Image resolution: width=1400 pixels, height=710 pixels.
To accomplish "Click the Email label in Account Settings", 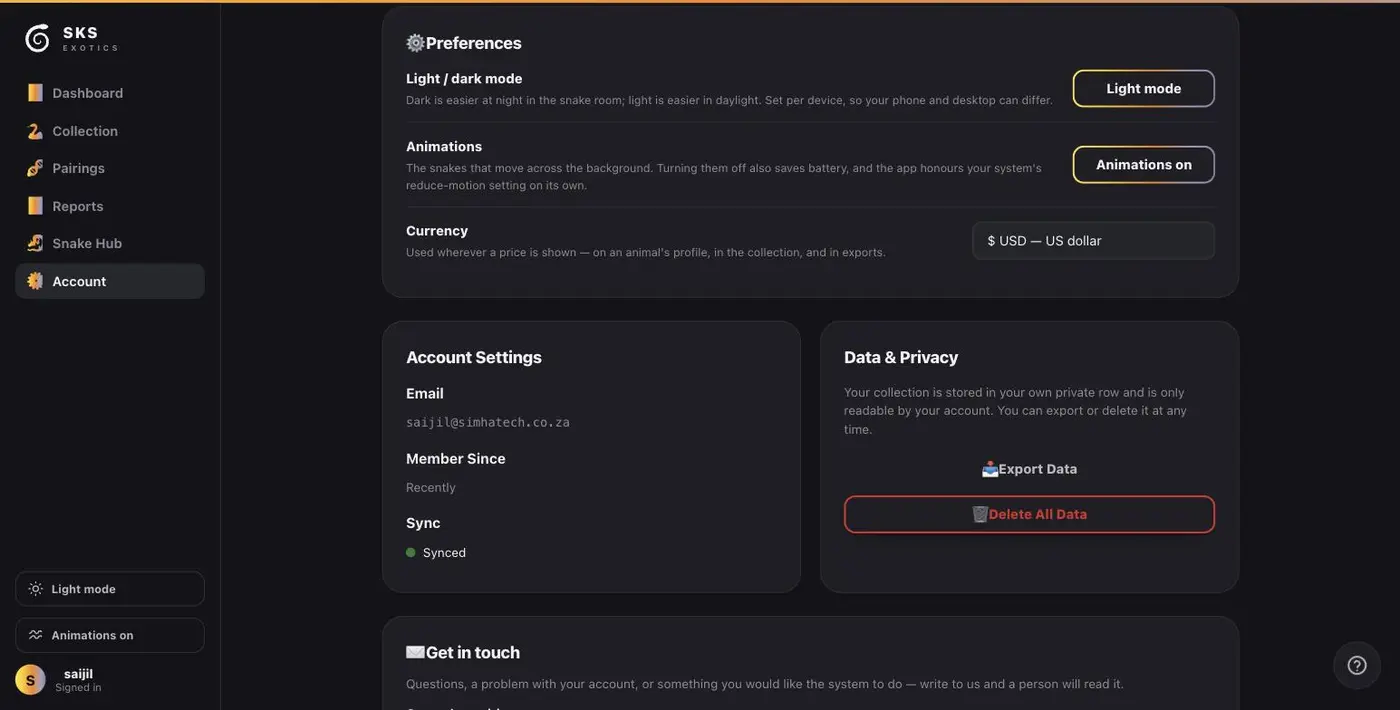I will coord(425,393).
